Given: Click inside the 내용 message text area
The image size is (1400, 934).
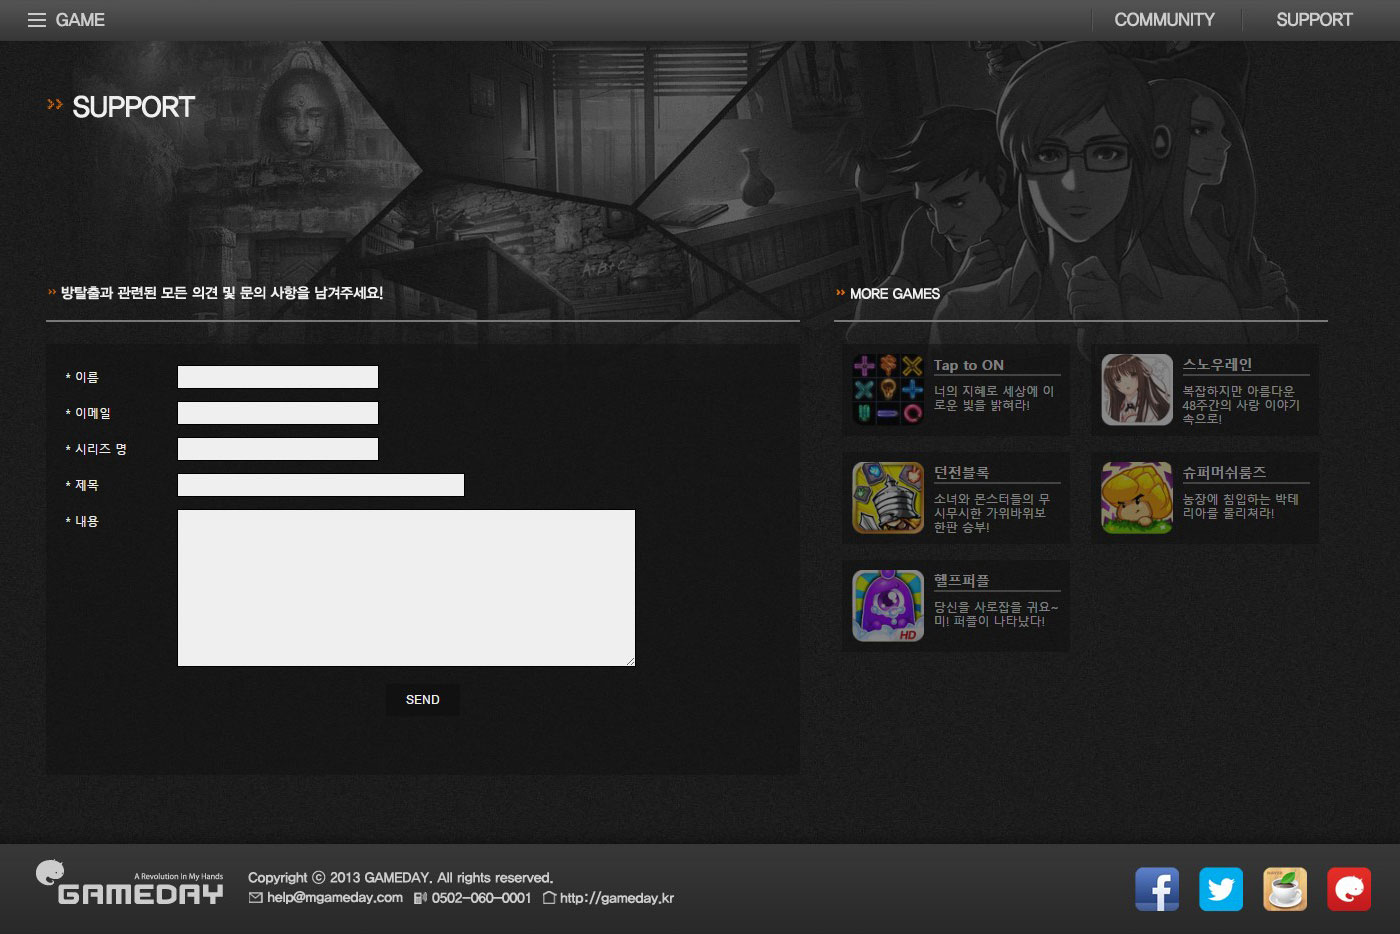Looking at the screenshot, I should pyautogui.click(x=406, y=588).
